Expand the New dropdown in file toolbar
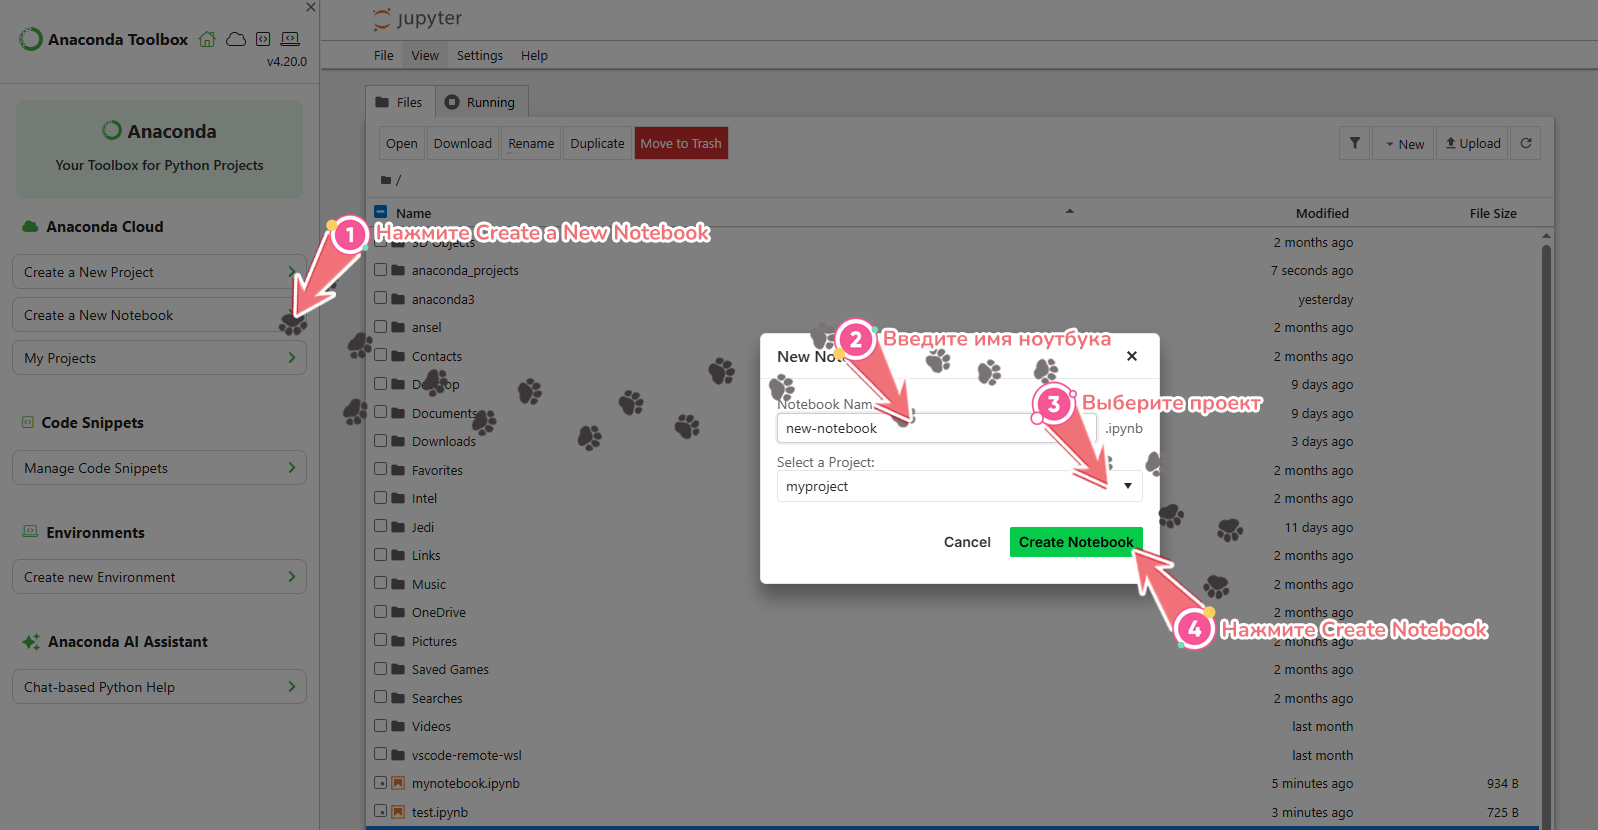Viewport: 1598px width, 830px height. tap(1403, 144)
